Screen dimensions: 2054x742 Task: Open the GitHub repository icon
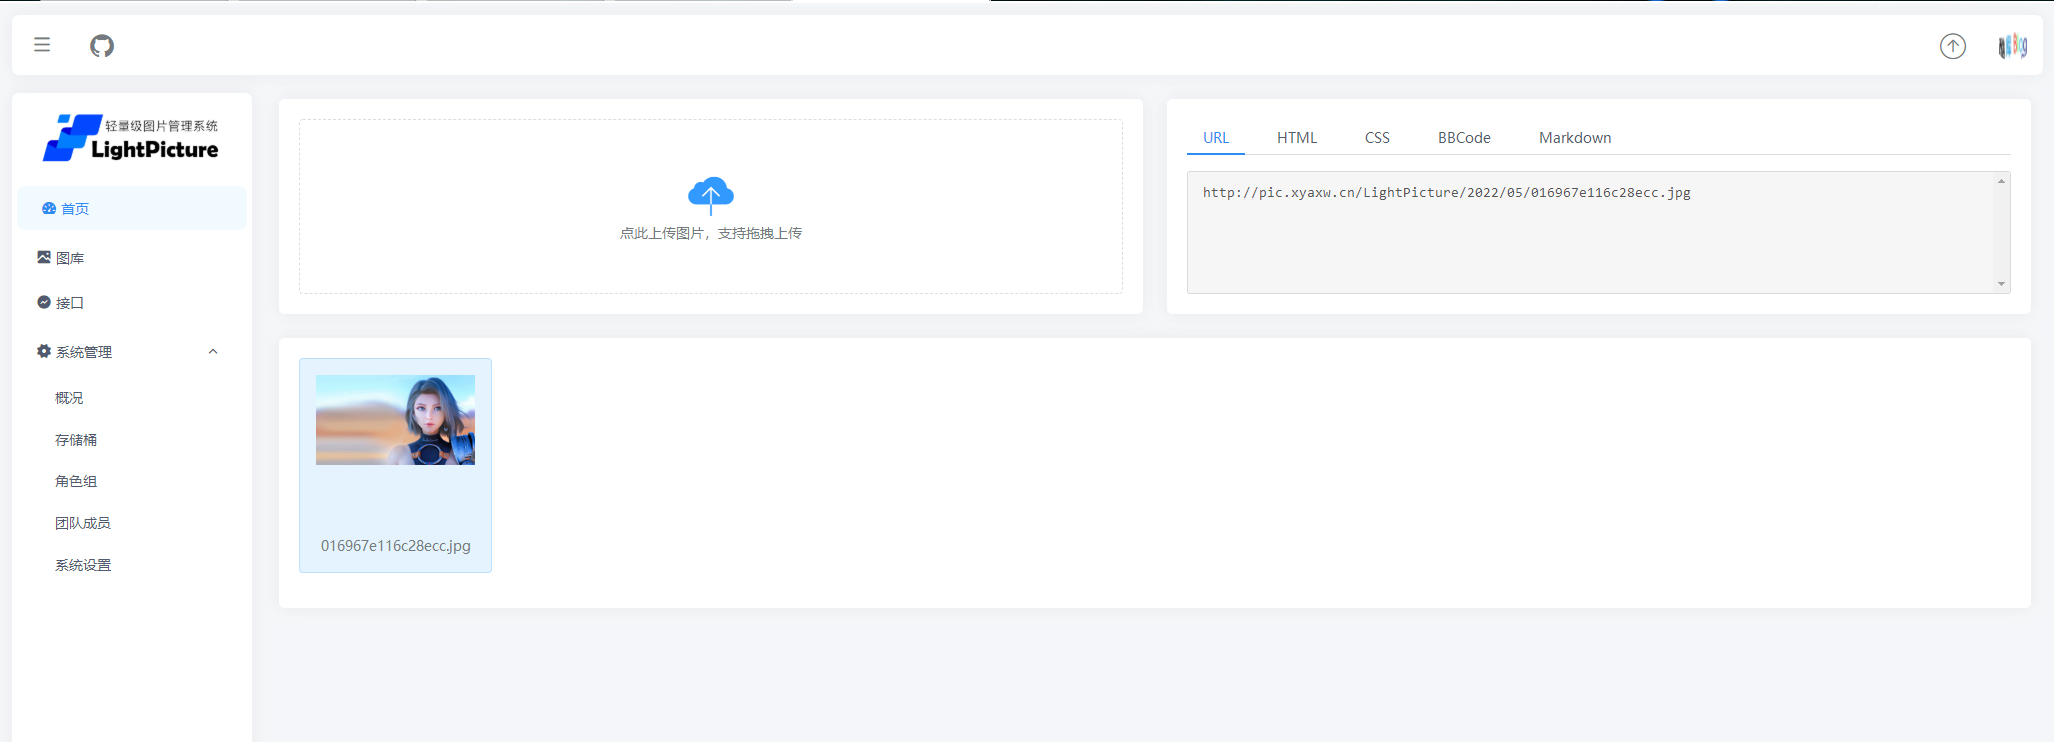pyautogui.click(x=102, y=46)
